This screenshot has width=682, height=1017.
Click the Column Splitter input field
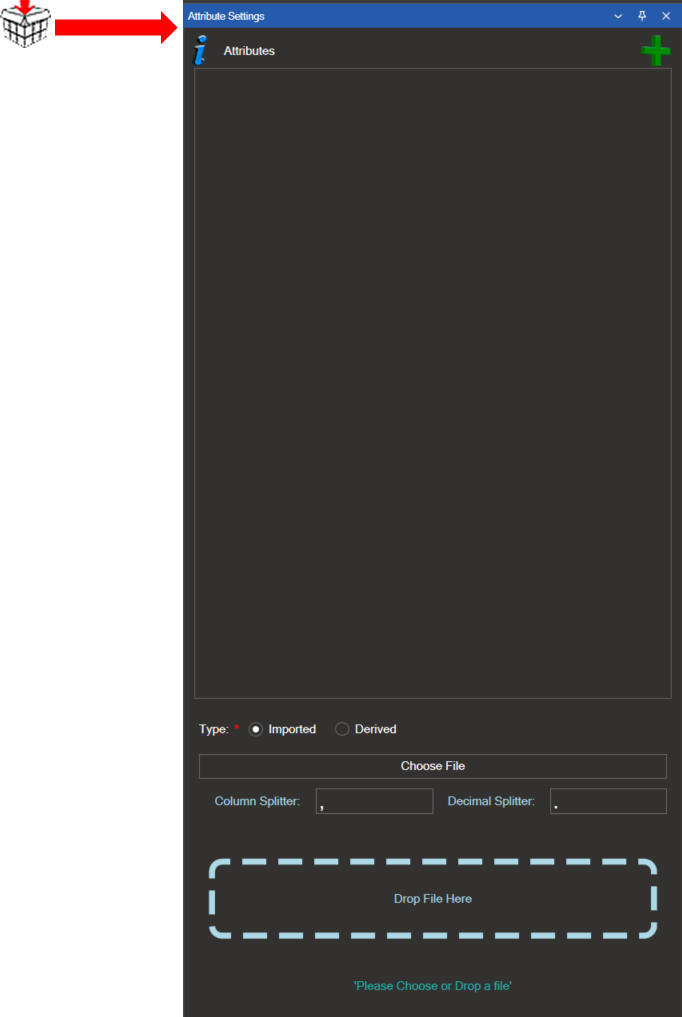(374, 801)
